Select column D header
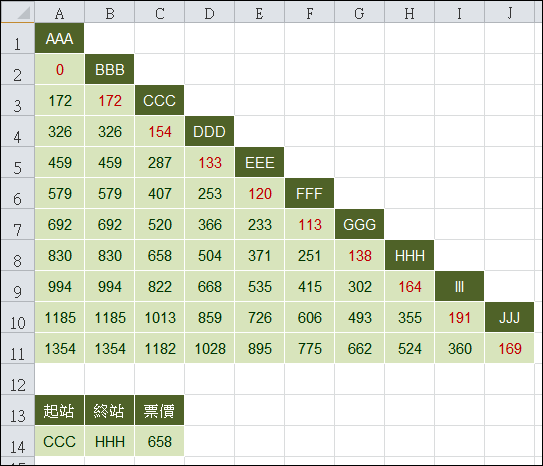The width and height of the screenshot is (543, 466). pos(210,12)
